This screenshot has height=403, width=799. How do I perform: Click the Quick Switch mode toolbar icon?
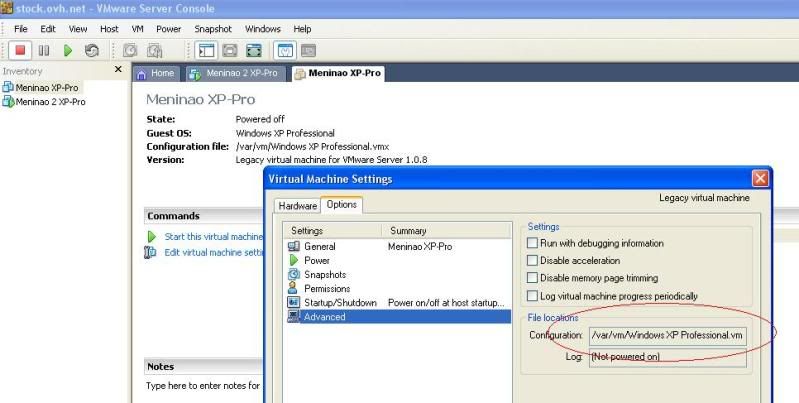[230, 50]
